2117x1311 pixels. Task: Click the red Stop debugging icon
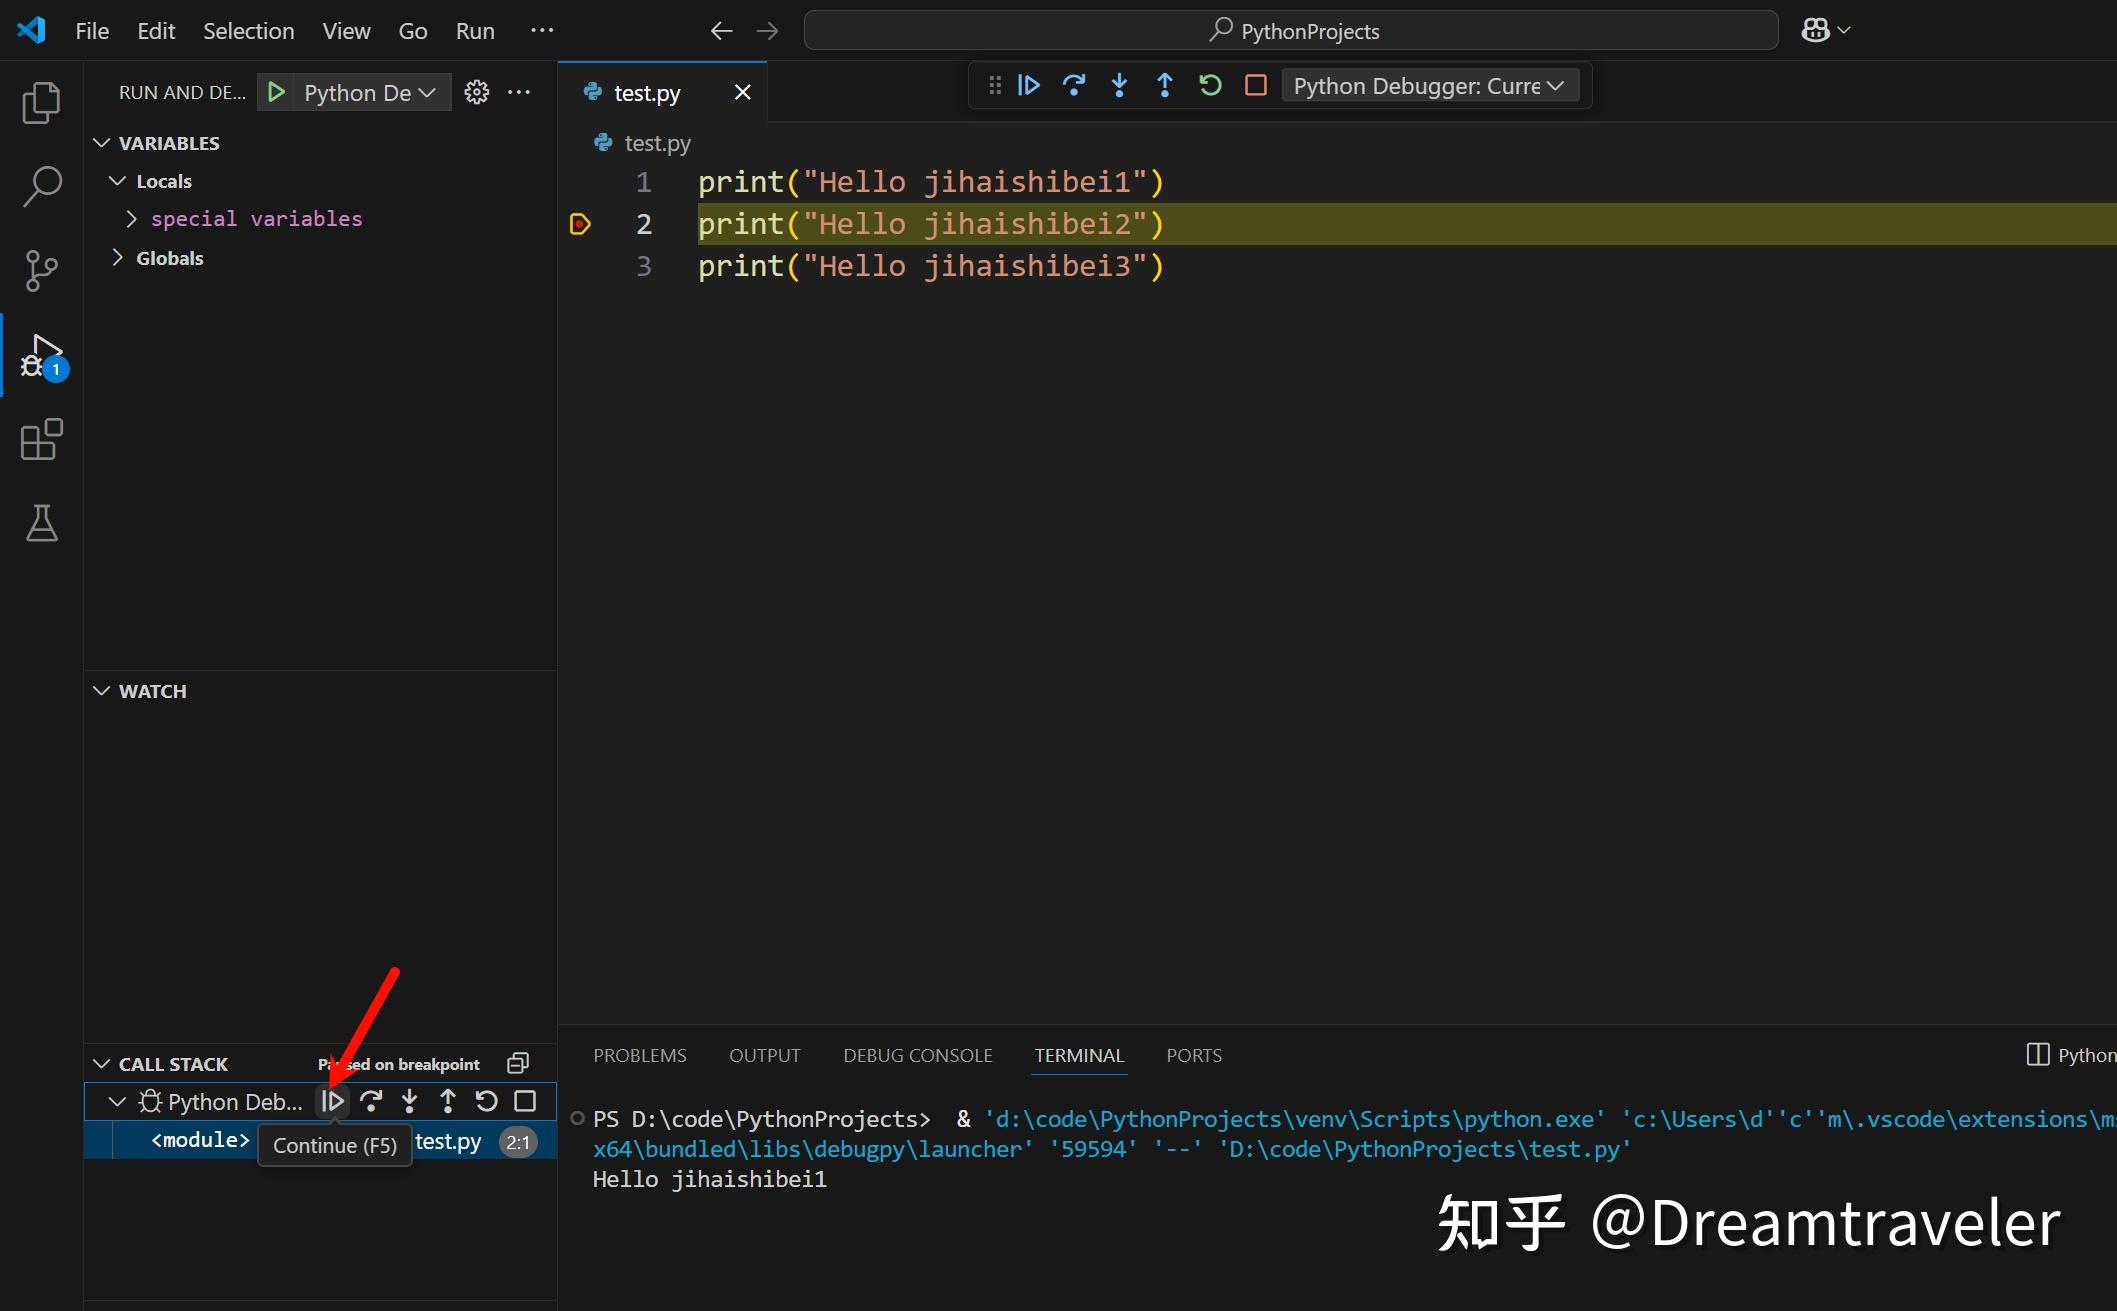pos(1255,85)
